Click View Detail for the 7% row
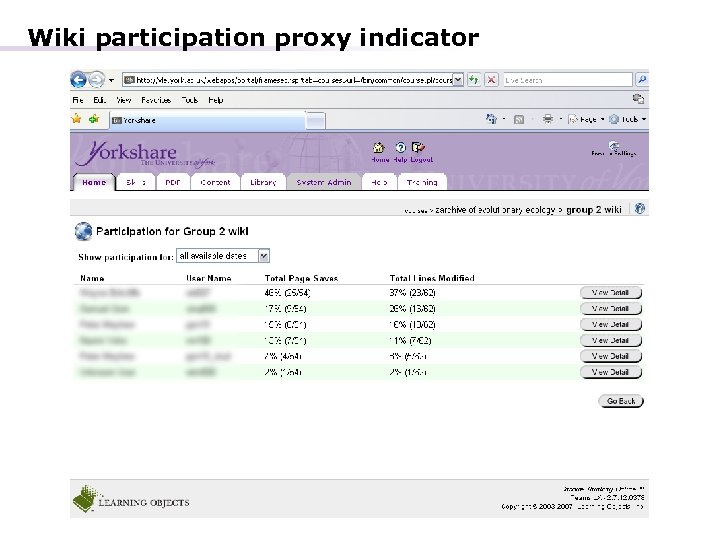Image resolution: width=720 pixels, height=540 pixels. [x=611, y=356]
